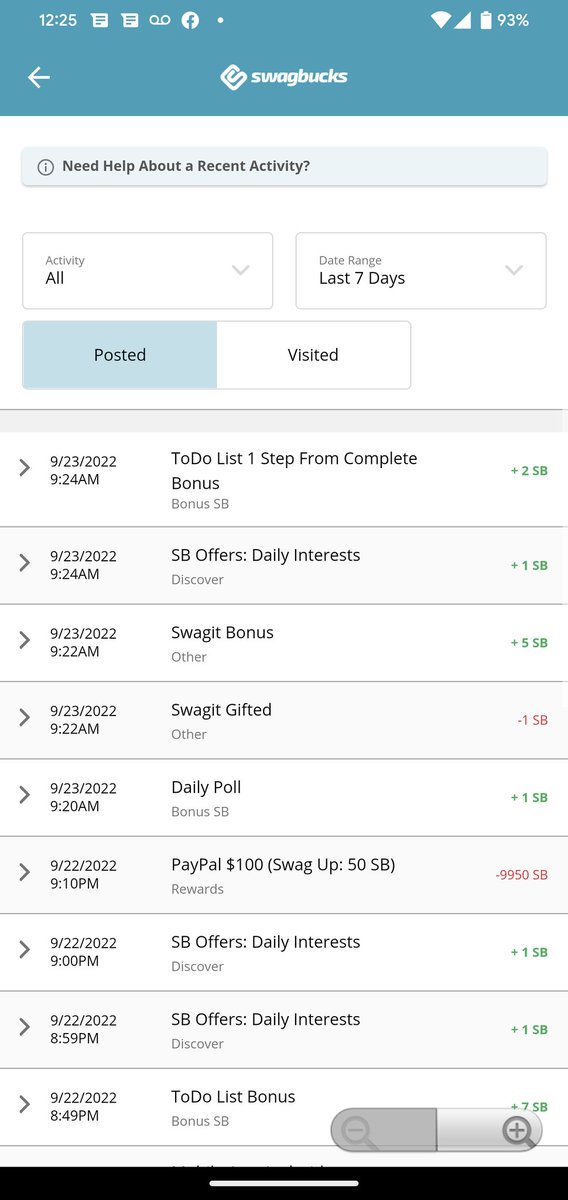This screenshot has height=1200, width=568.
Task: Expand the Swagit Bonus entry chevron
Action: [25, 641]
